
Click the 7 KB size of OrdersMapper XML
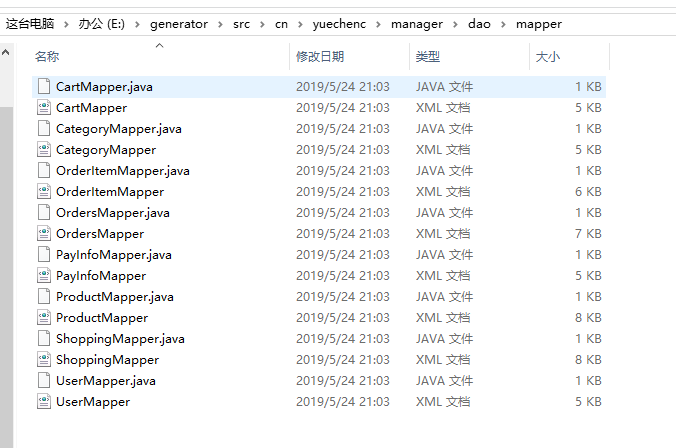(x=588, y=234)
